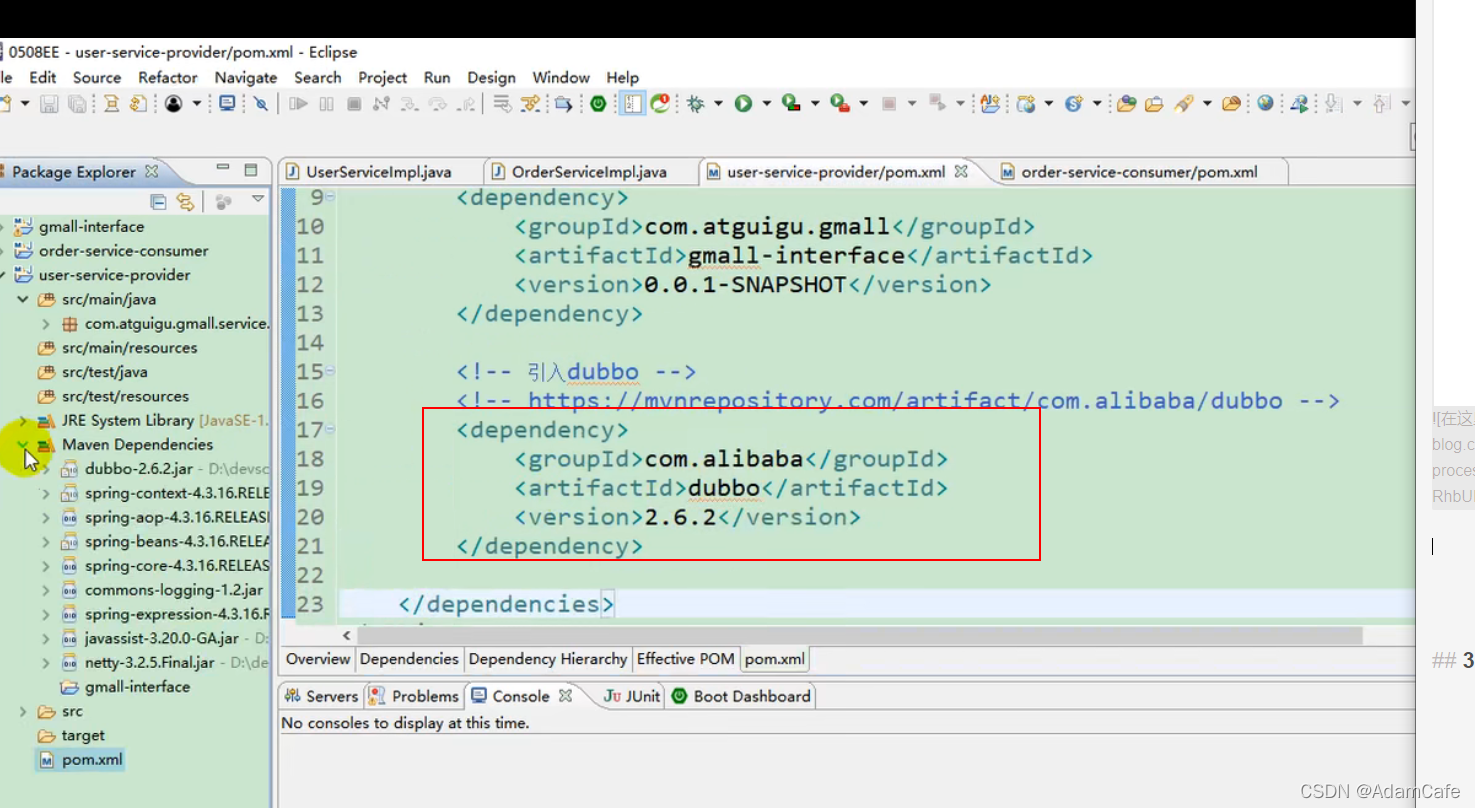Viewport: 1475px width, 808px height.
Task: Click Collapse All in Package Explorer
Action: pyautogui.click(x=158, y=201)
